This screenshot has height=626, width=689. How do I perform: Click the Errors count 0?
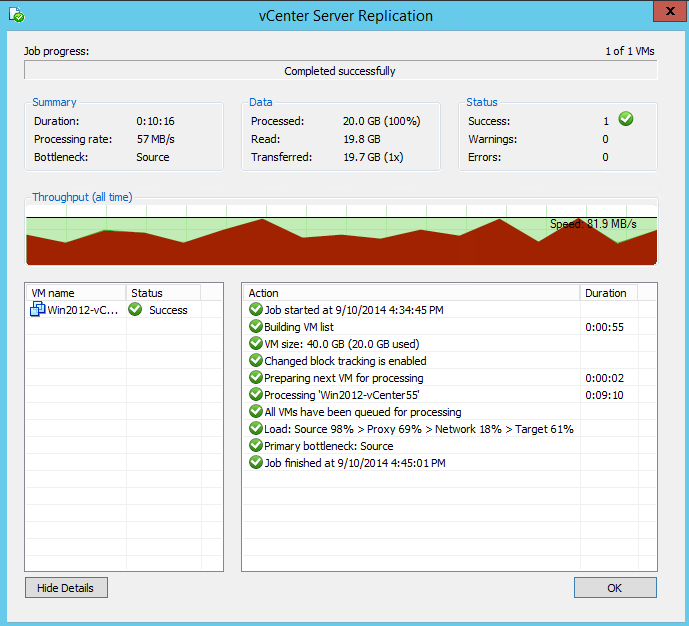coord(606,157)
